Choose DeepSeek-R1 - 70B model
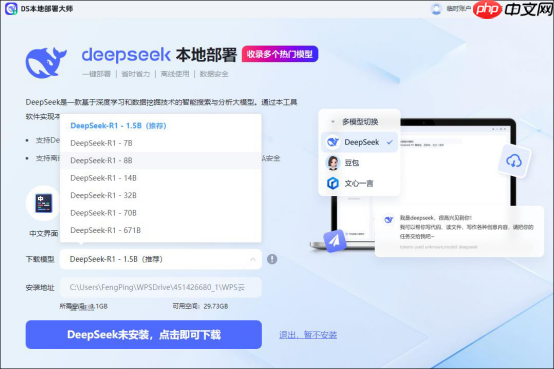Image resolution: width=554 pixels, height=369 pixels. pyautogui.click(x=161, y=213)
